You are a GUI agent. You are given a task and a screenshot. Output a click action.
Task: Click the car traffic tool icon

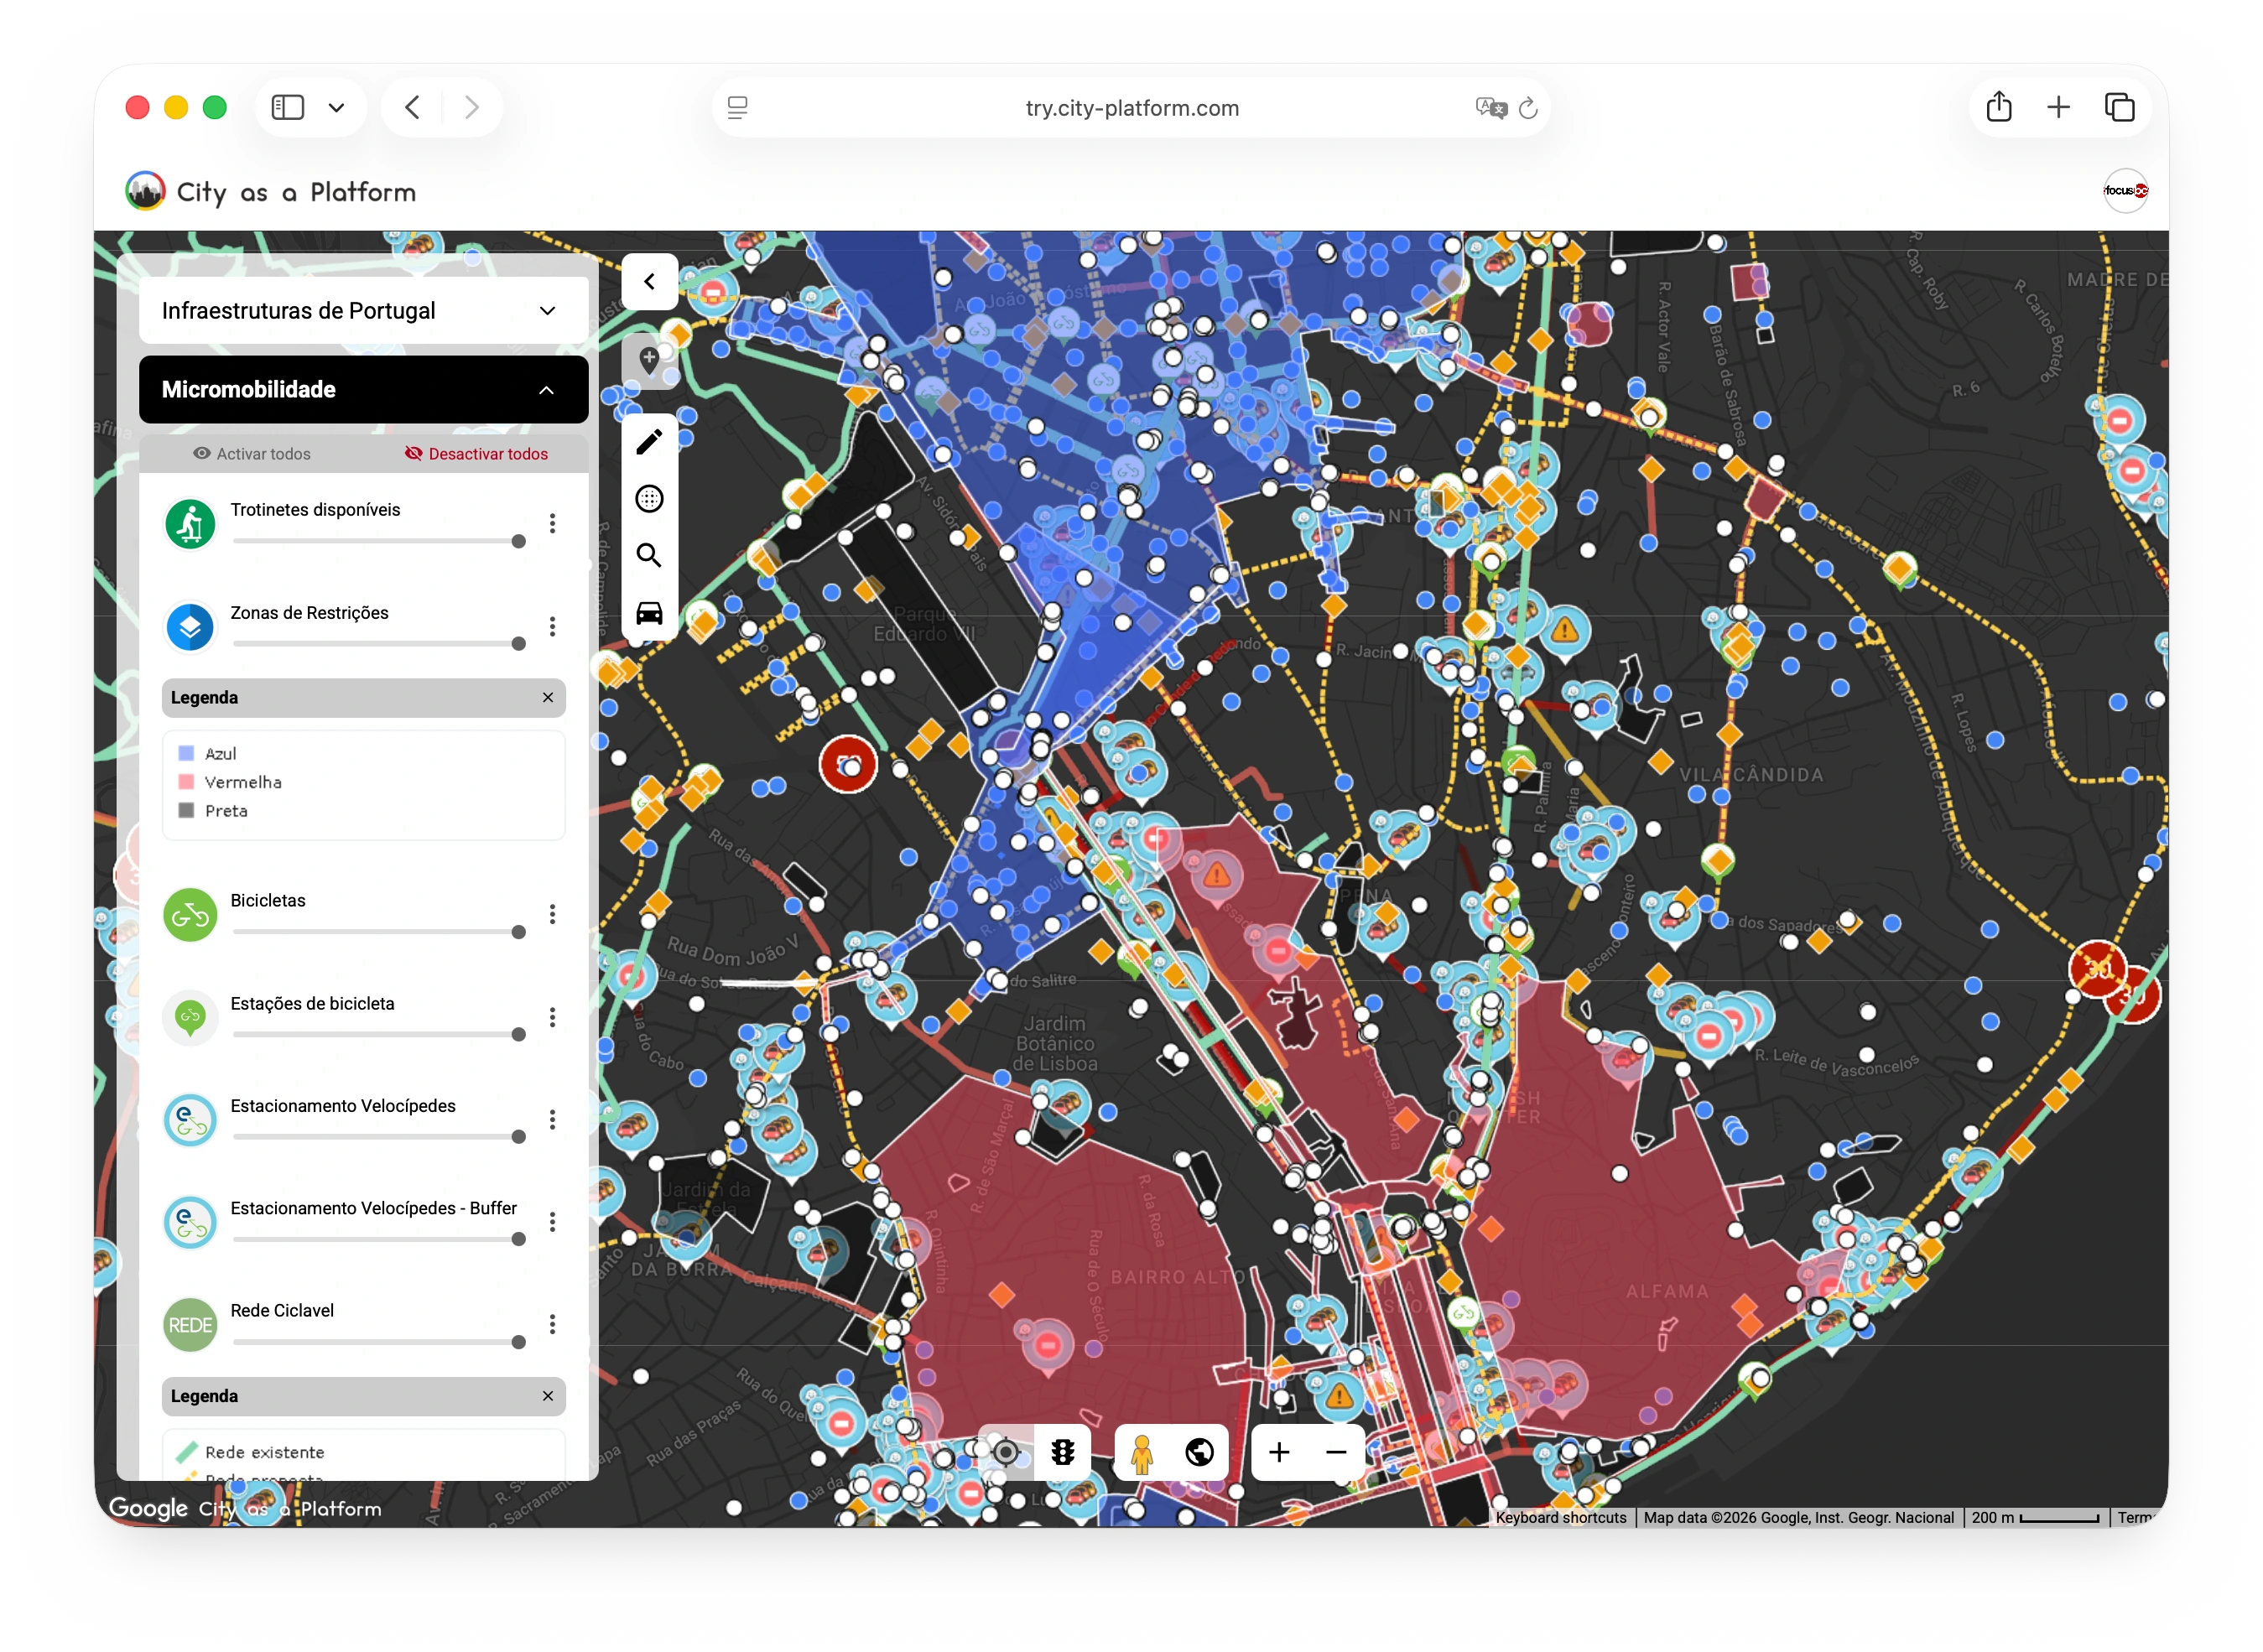coord(649,613)
